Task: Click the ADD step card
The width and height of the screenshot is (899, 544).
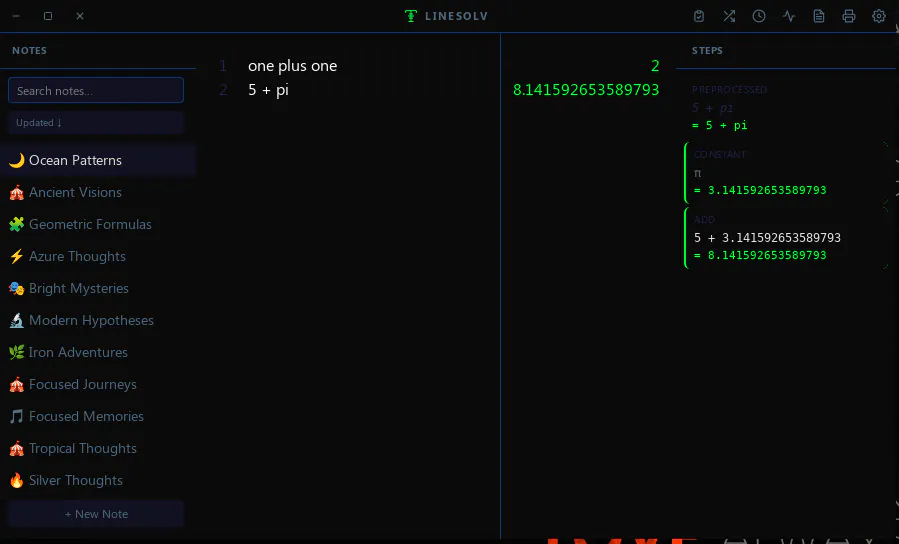Action: 786,238
